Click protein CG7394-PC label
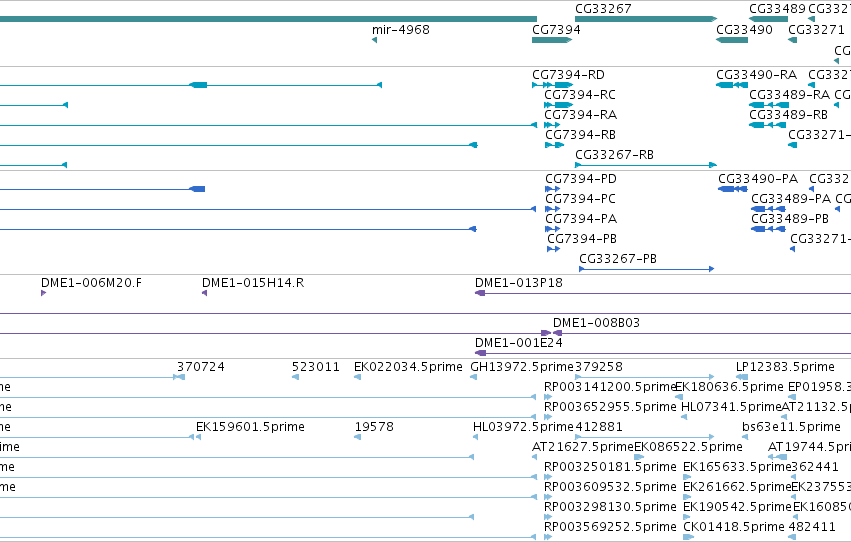The image size is (851, 542). click(581, 199)
